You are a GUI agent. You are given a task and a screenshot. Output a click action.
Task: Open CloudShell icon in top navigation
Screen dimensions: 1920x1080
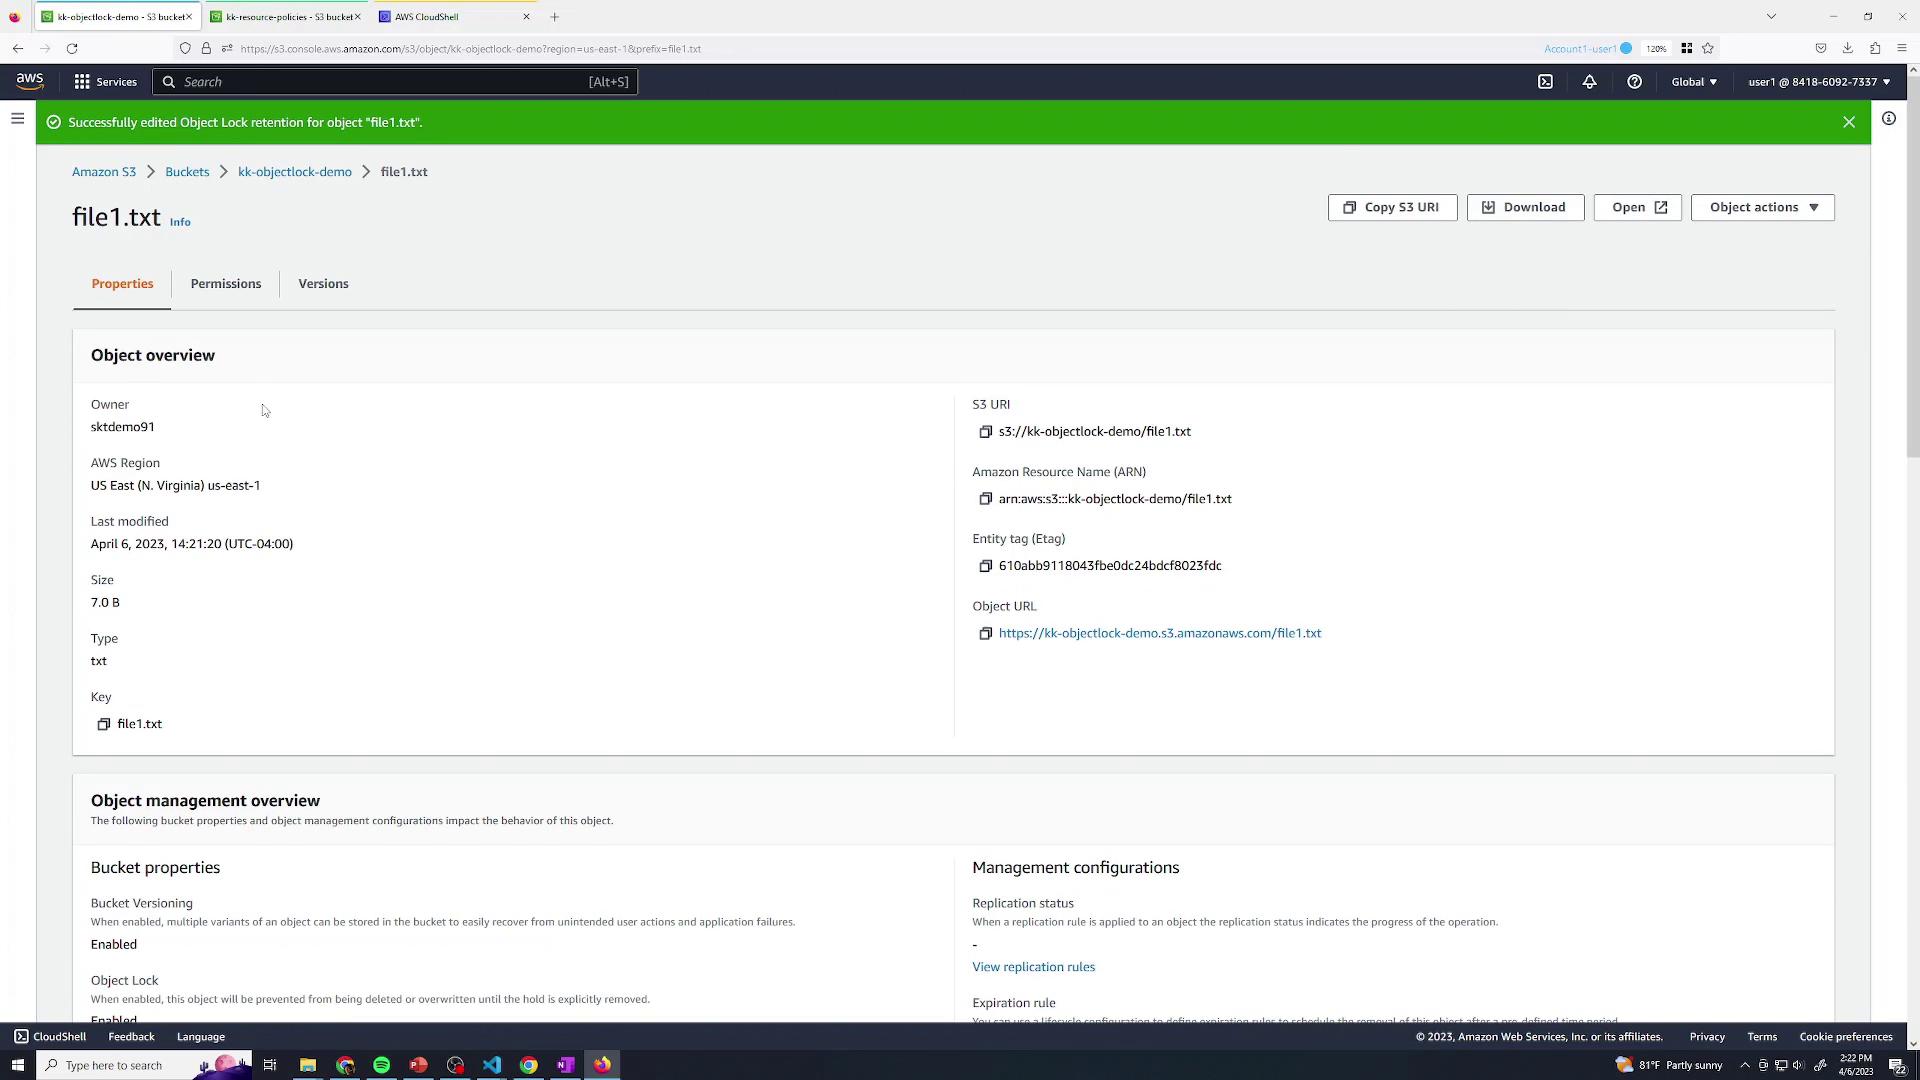coord(1545,82)
